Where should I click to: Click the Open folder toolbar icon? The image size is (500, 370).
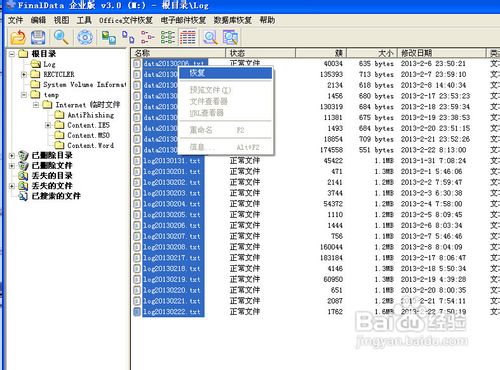coord(18,37)
